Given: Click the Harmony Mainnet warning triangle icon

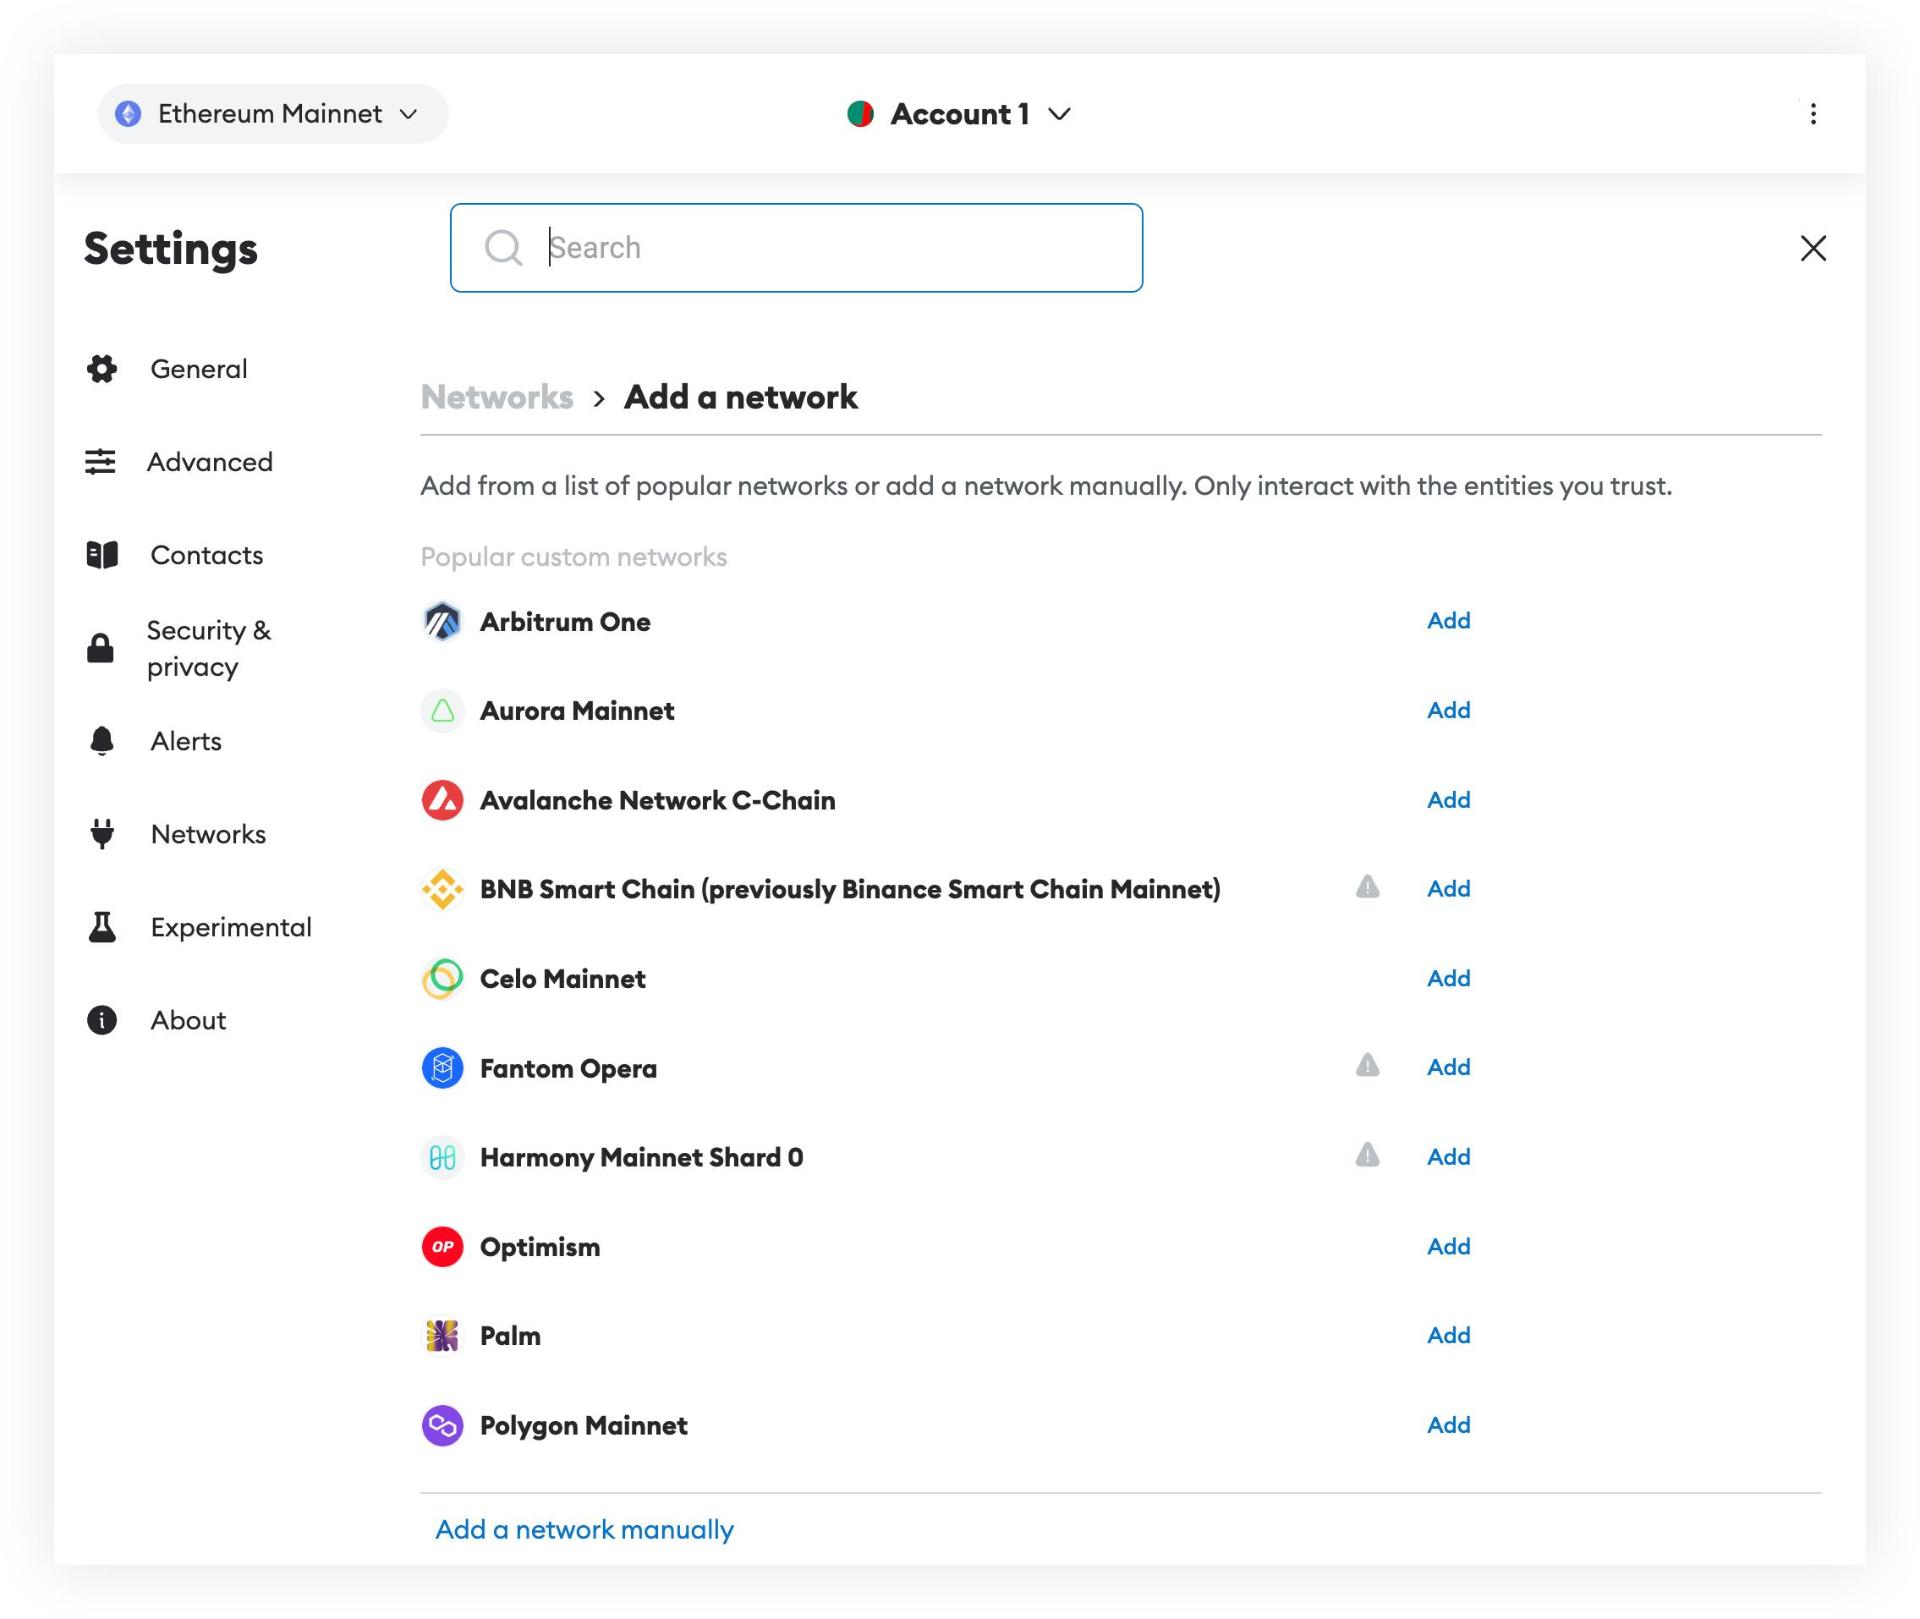Looking at the screenshot, I should (1367, 1156).
